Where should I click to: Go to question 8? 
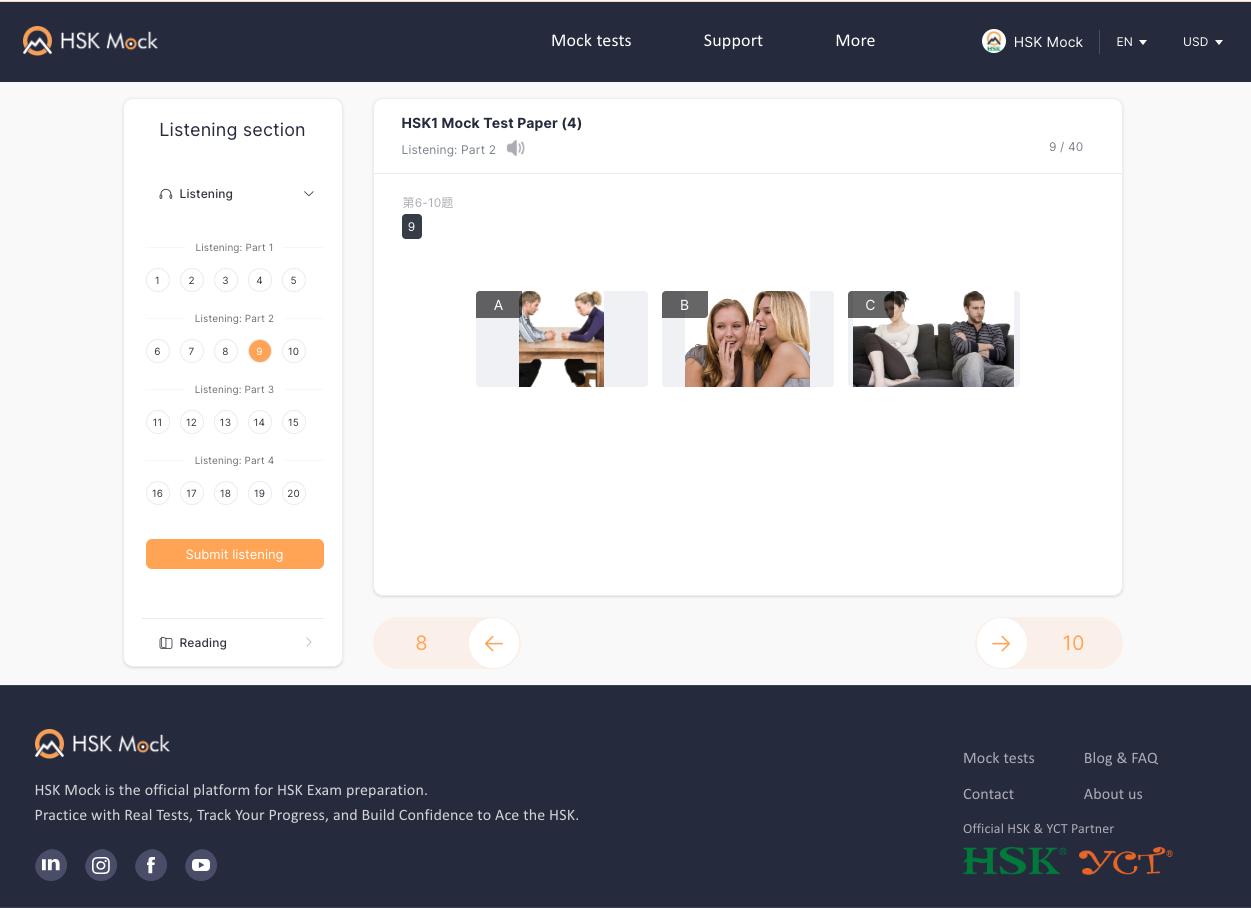pyautogui.click(x=225, y=351)
